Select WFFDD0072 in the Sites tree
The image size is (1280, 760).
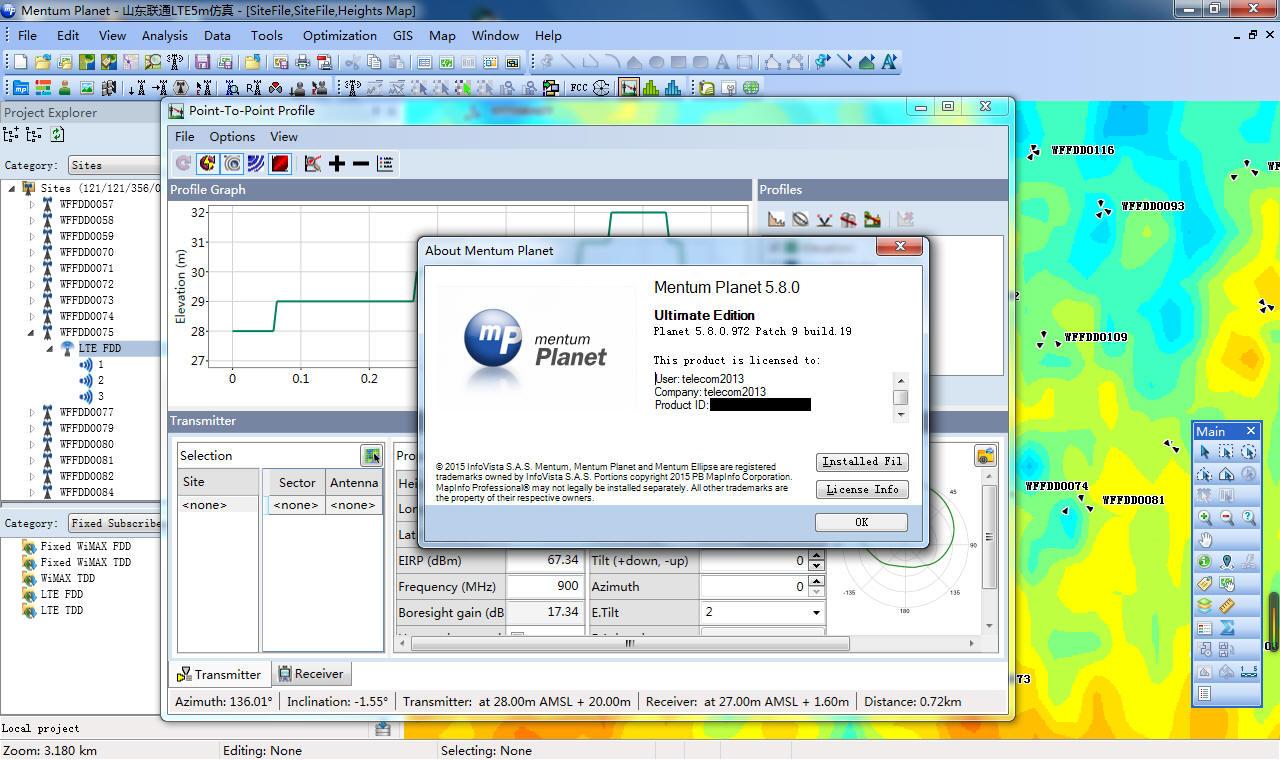tap(86, 284)
